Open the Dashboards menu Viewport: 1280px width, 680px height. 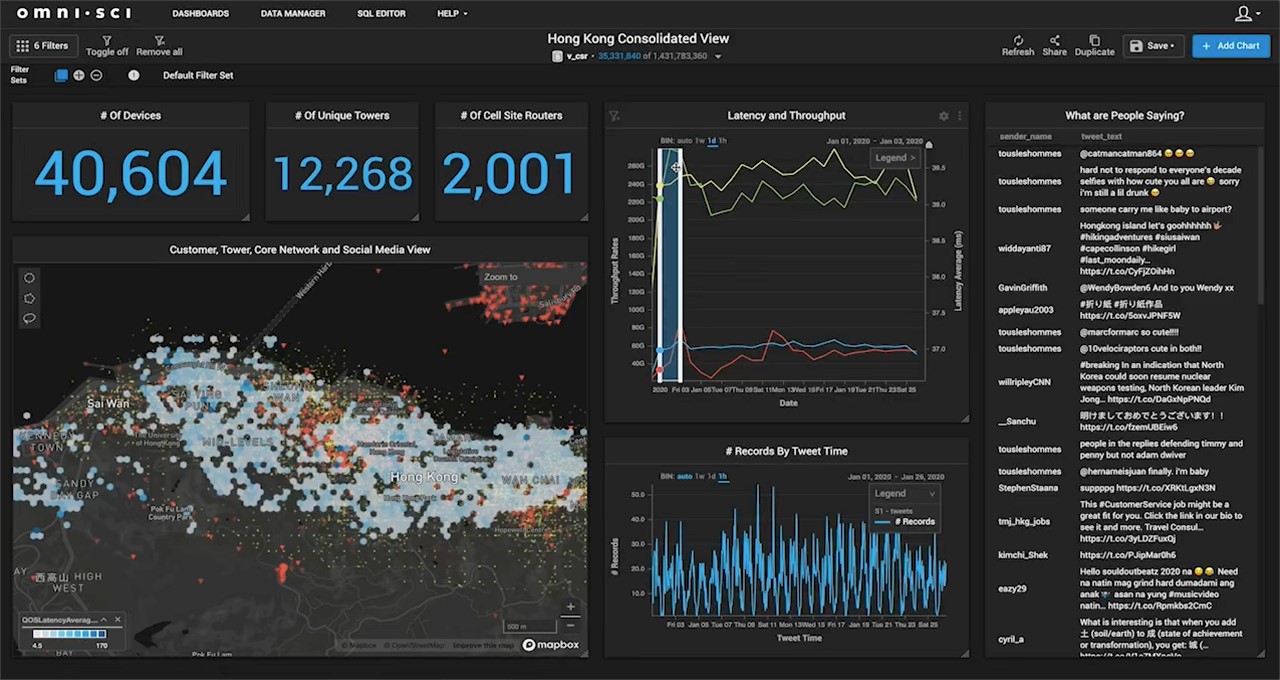coord(200,13)
